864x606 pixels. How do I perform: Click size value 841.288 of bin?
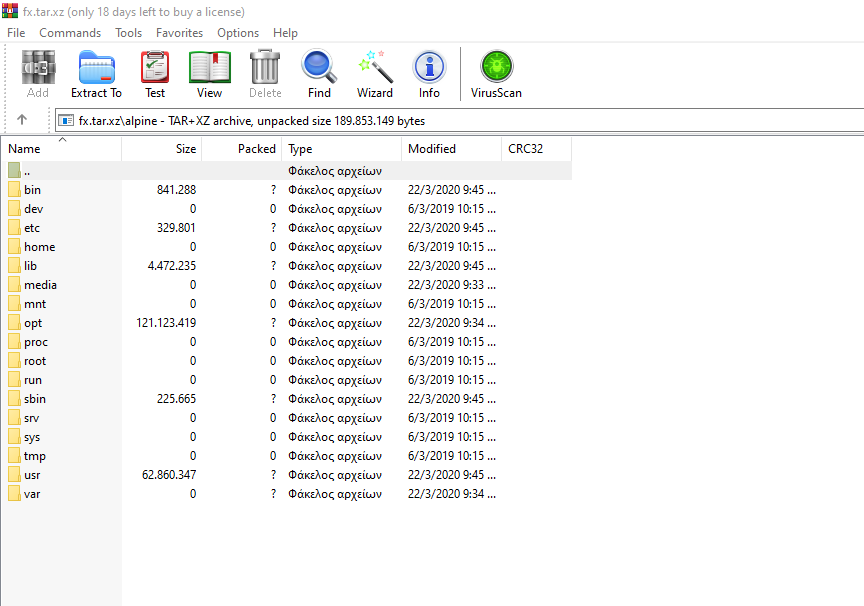(x=176, y=190)
